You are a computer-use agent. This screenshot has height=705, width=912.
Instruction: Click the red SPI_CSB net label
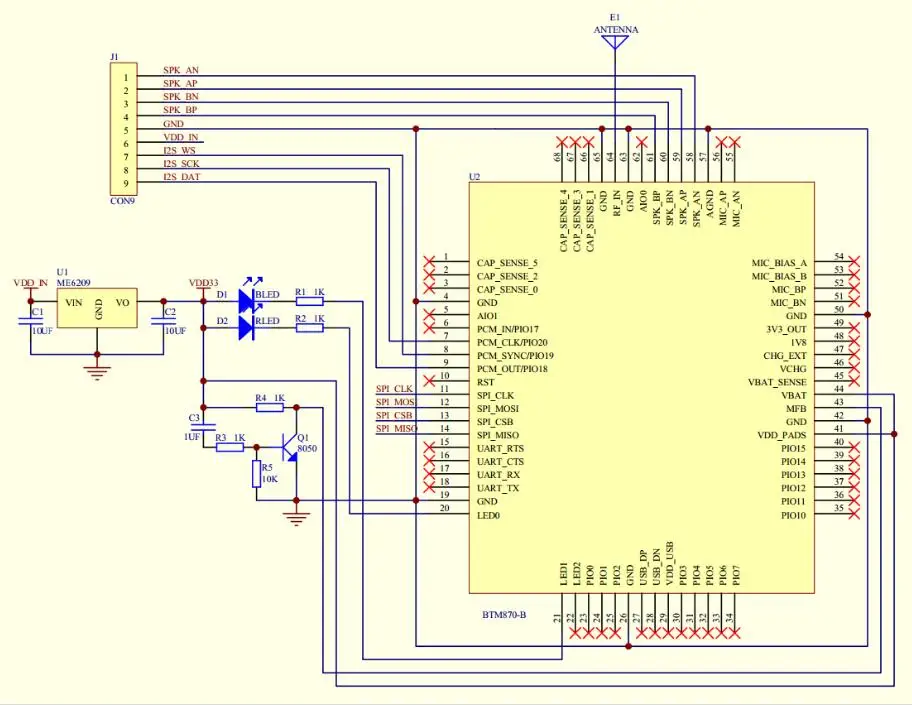click(x=394, y=415)
